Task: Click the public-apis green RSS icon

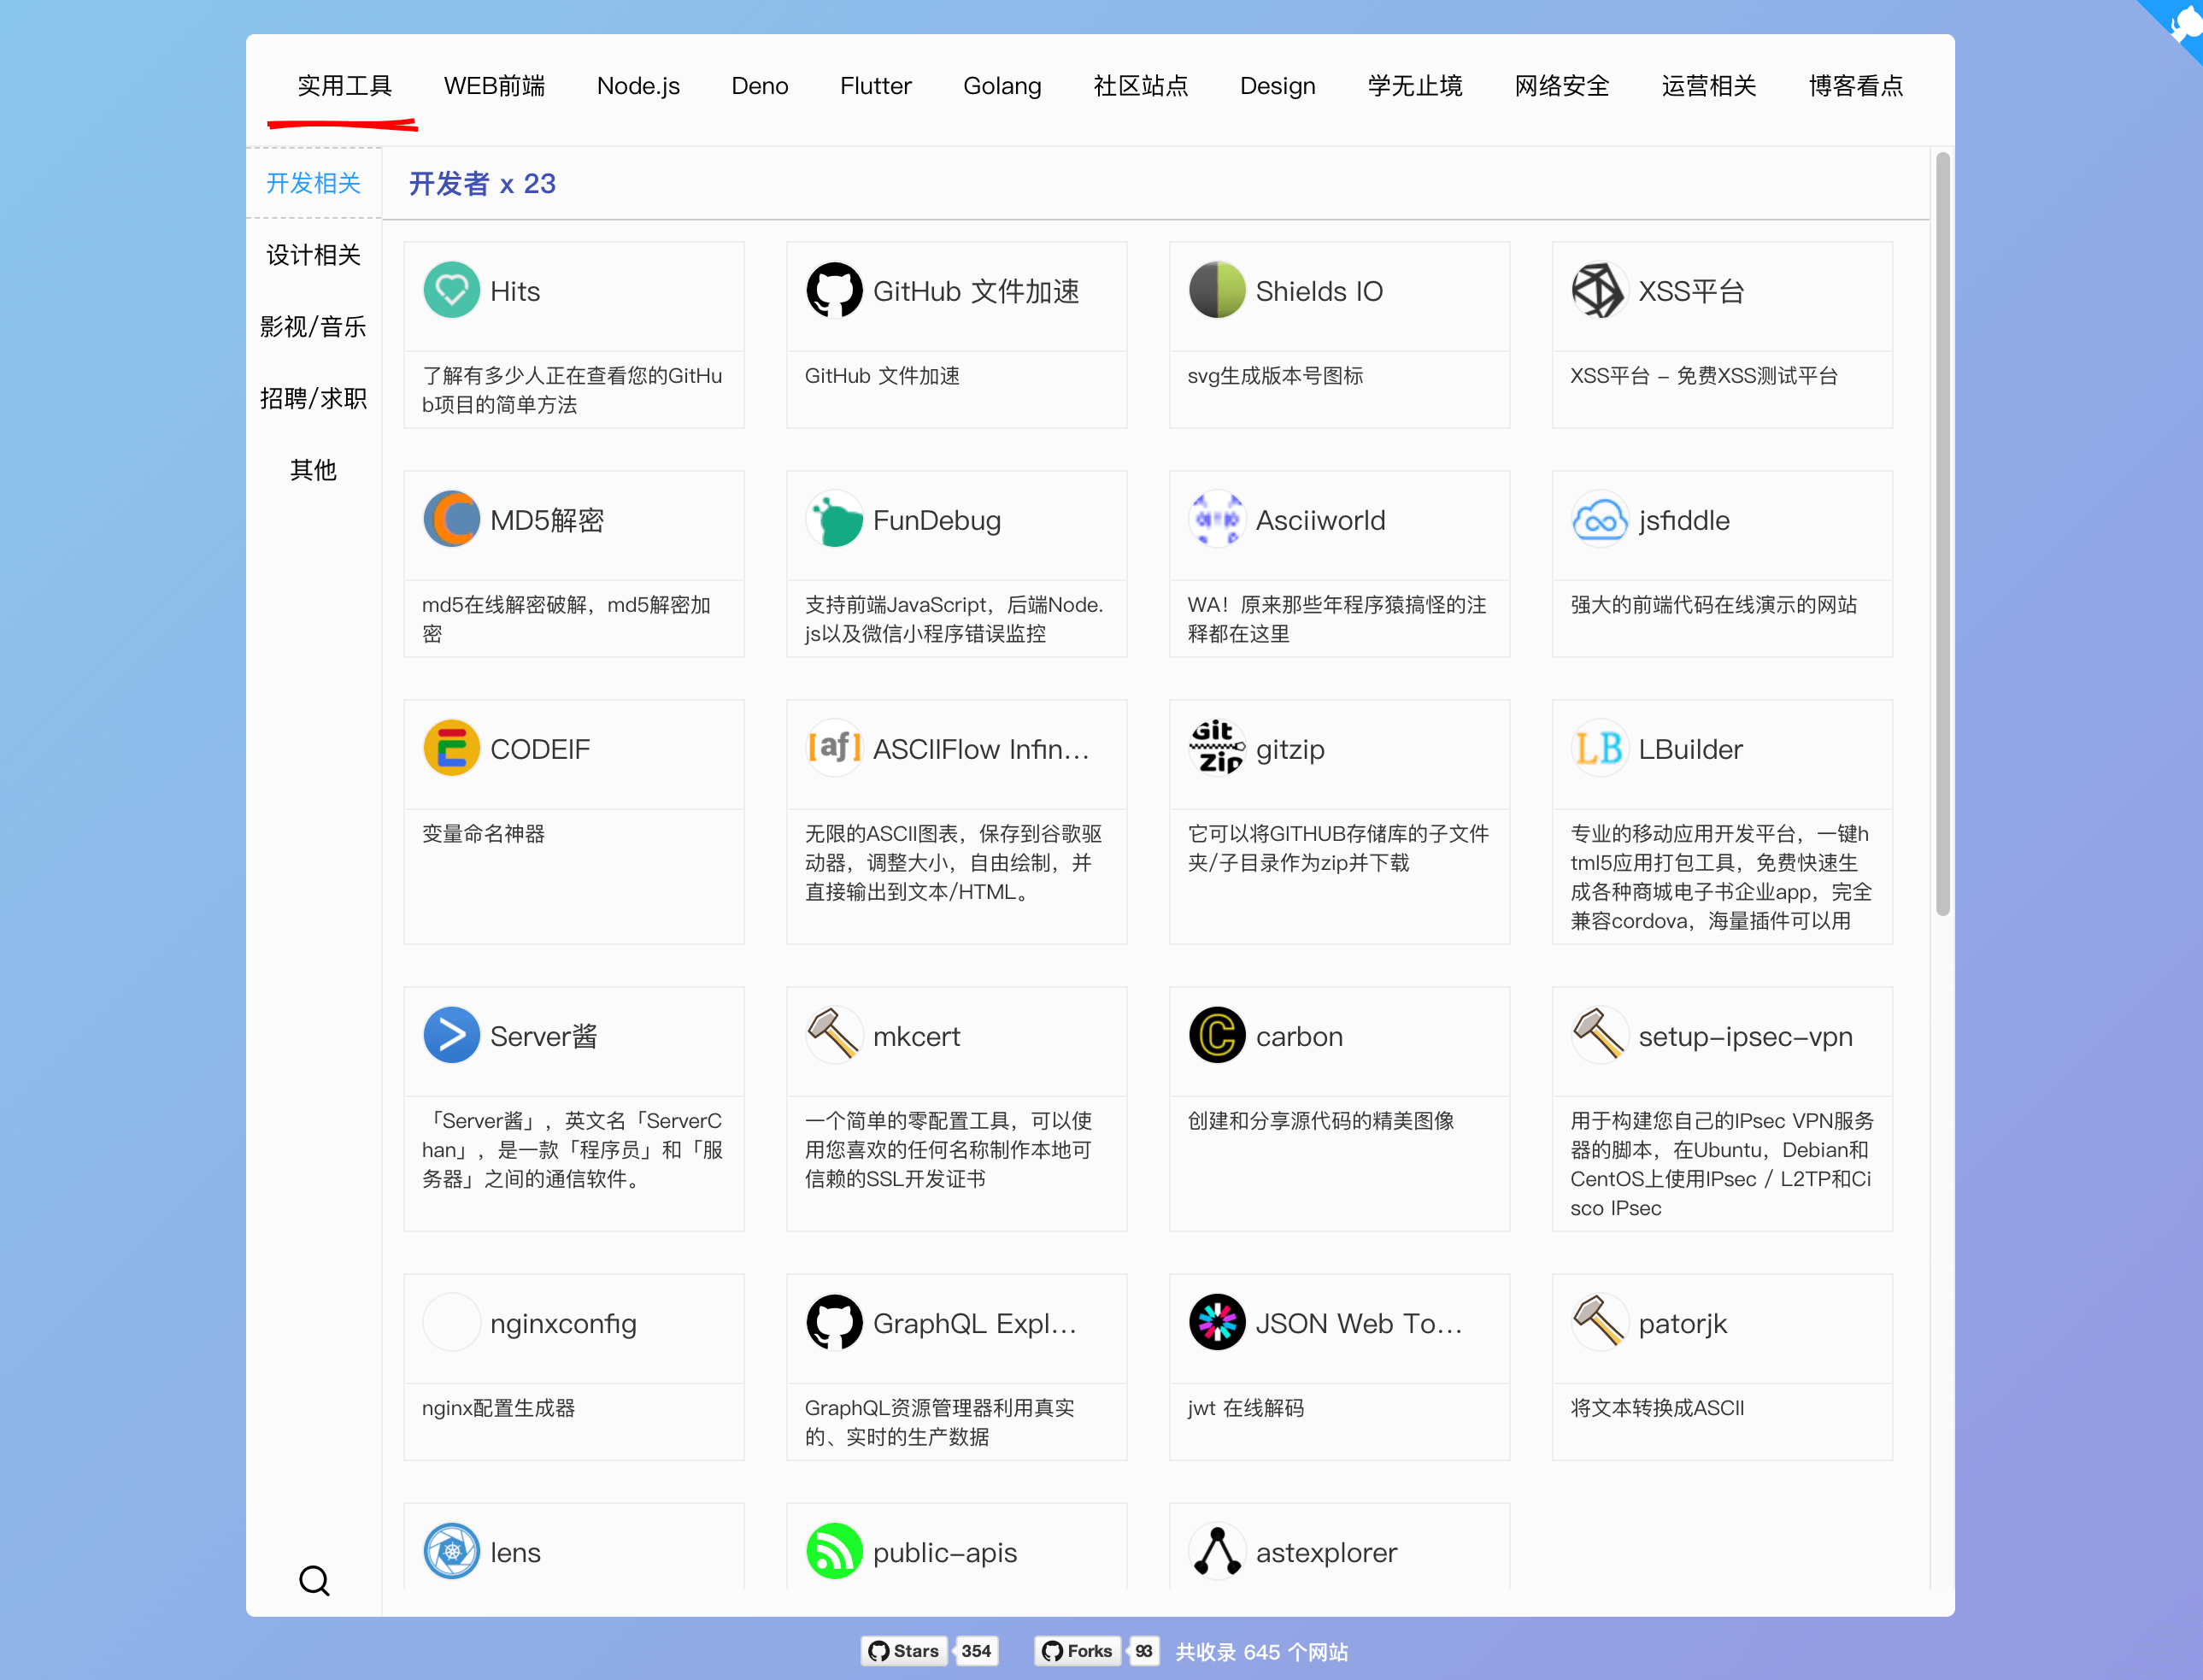Action: point(834,1552)
